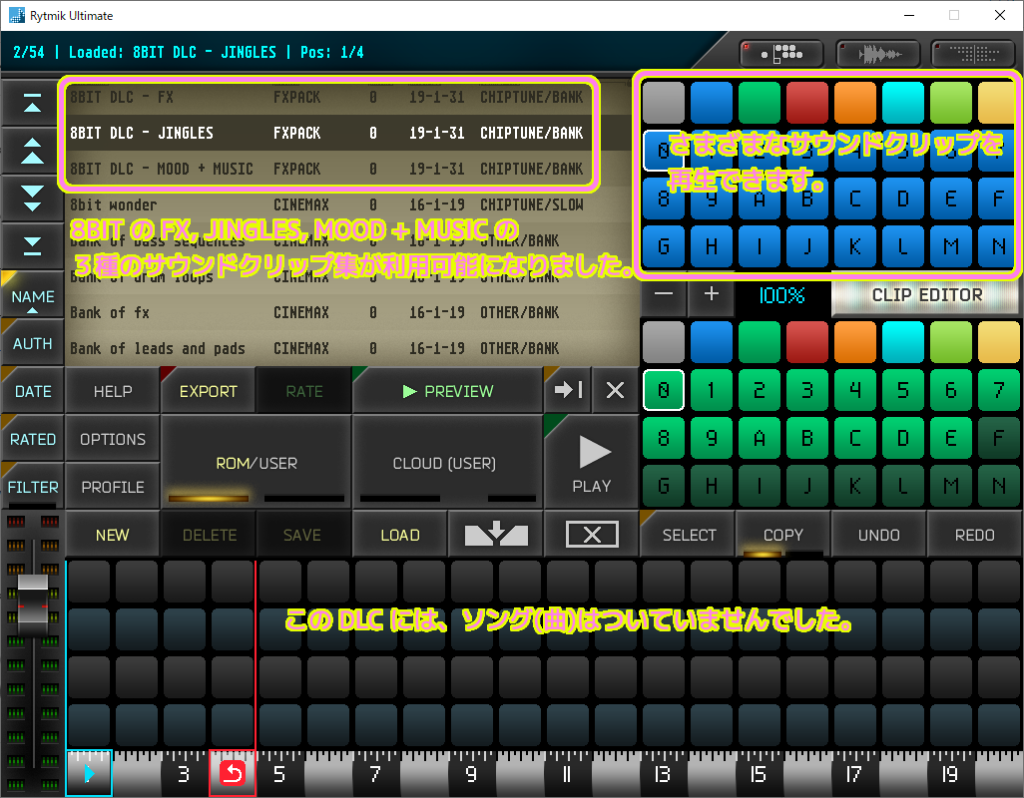
Task: Click the clear-song boxed X icon
Action: [591, 534]
